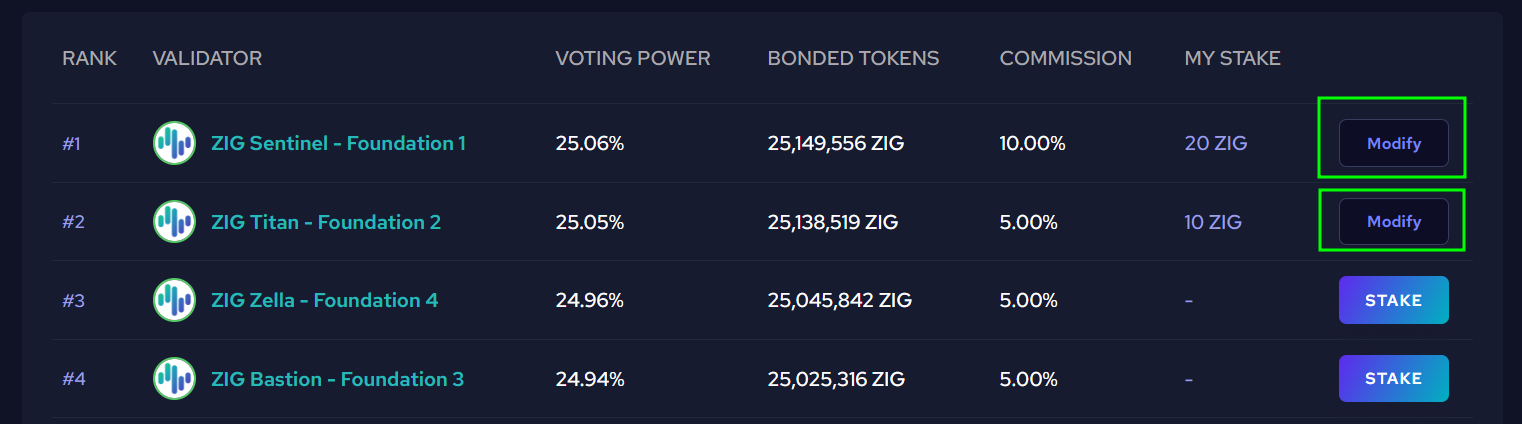Open ZIG Sentinel - Foundation 1 validator
The width and height of the screenshot is (1522, 424).
pyautogui.click(x=338, y=143)
